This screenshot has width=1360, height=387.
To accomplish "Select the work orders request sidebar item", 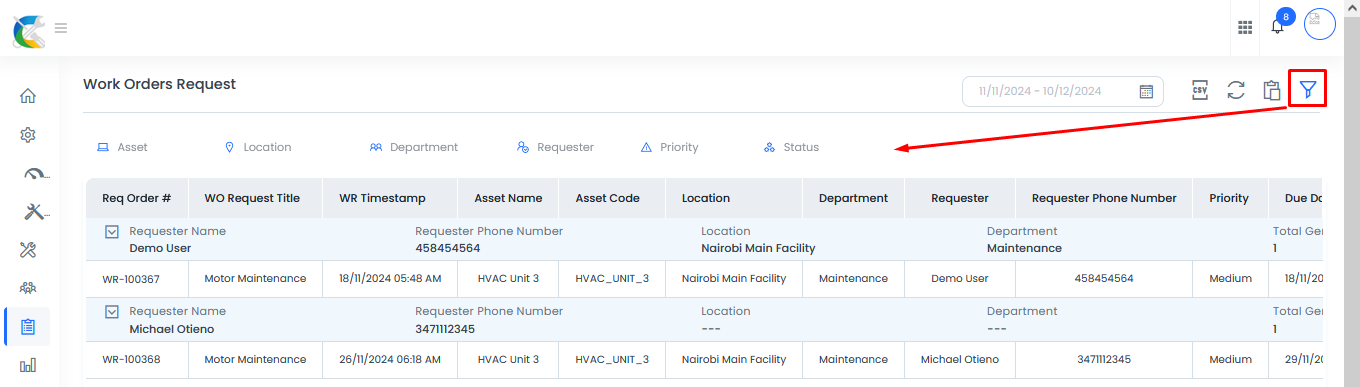I will pyautogui.click(x=28, y=326).
